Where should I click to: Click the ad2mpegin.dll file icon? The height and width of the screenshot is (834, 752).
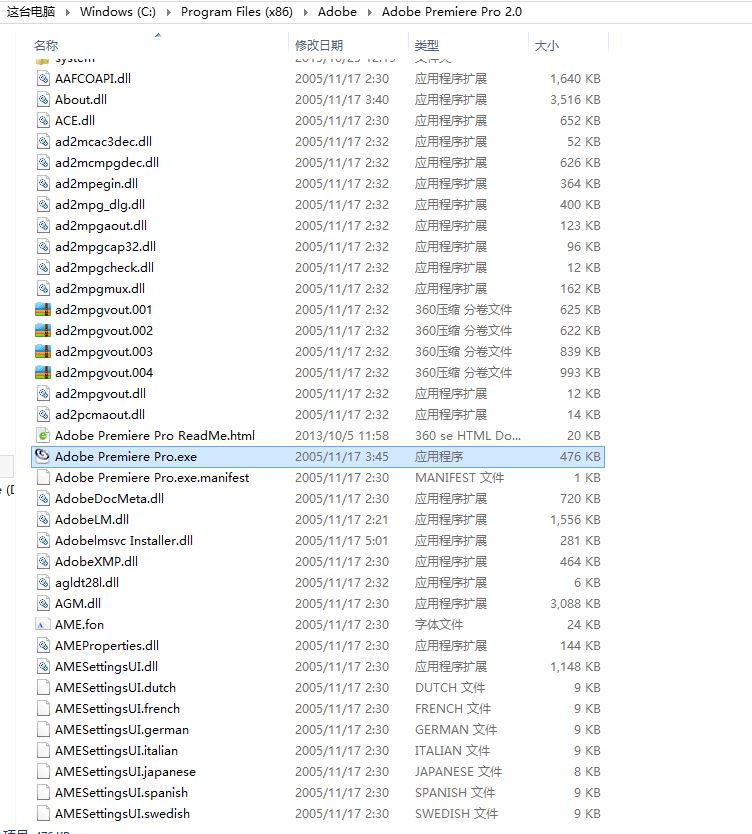pyautogui.click(x=43, y=184)
